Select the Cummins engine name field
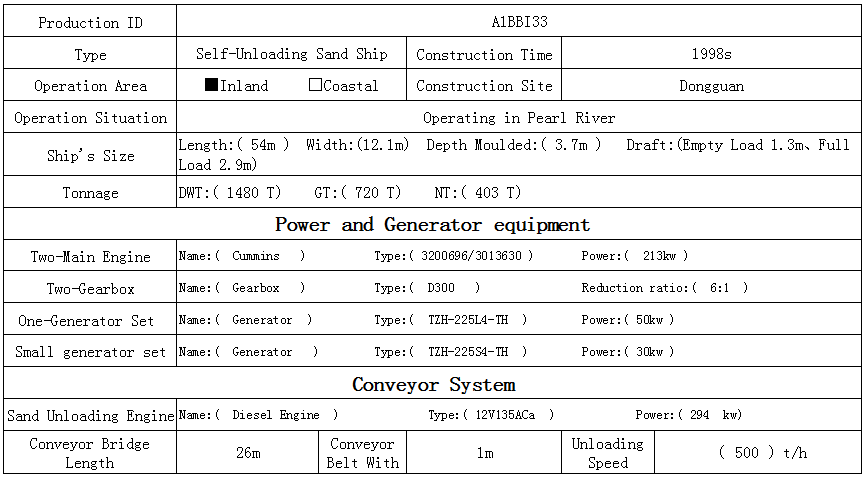Image resolution: width=867 pixels, height=478 pixels. click(x=256, y=256)
